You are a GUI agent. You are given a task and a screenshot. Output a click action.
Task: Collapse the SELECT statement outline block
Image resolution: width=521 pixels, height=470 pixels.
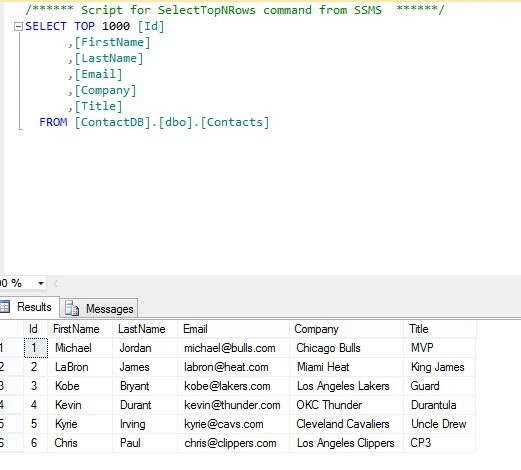[x=18, y=27]
